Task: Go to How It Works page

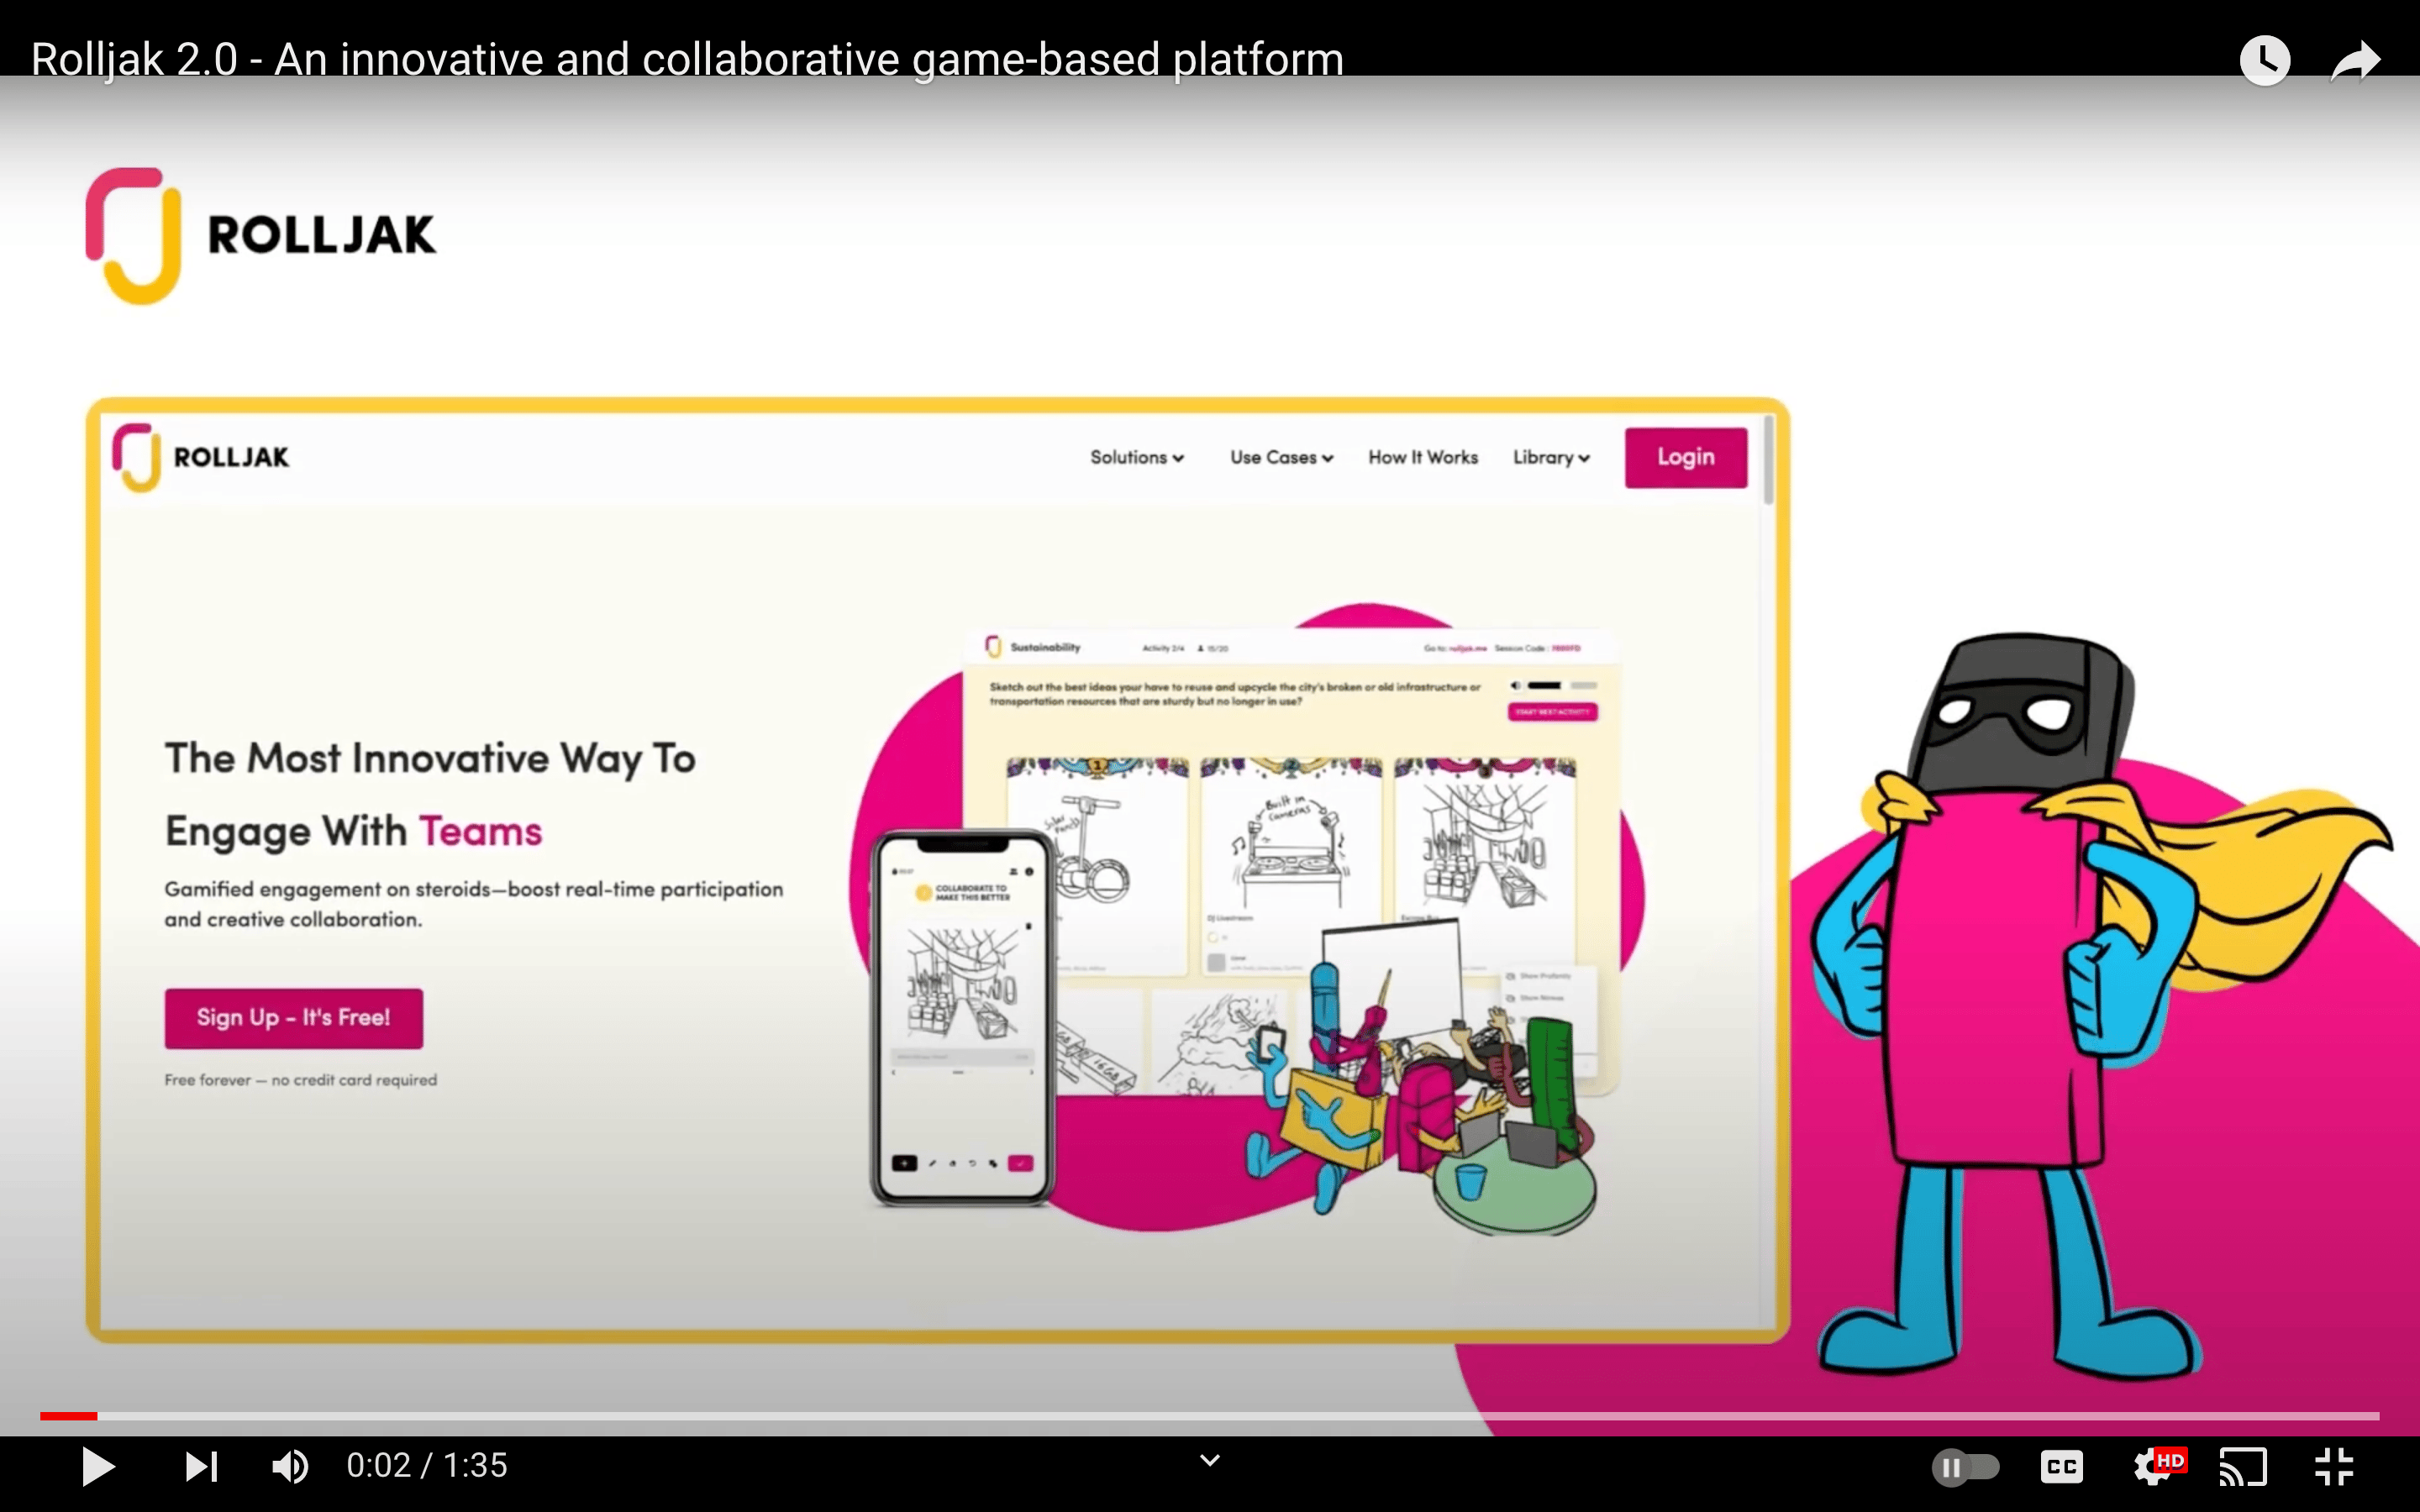Action: [1422, 457]
